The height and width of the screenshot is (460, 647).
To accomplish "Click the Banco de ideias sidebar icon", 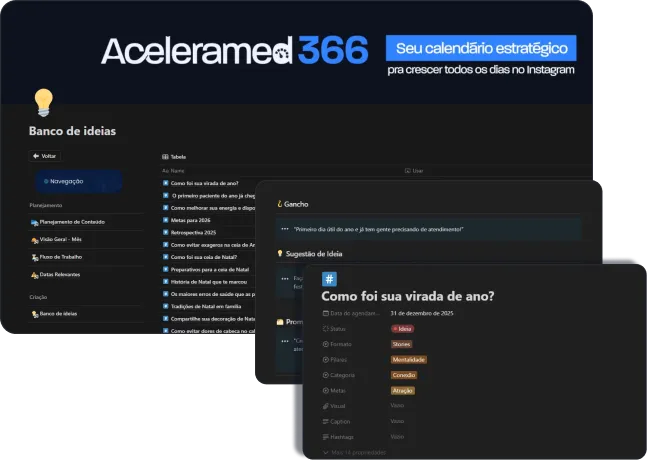I will pos(35,314).
